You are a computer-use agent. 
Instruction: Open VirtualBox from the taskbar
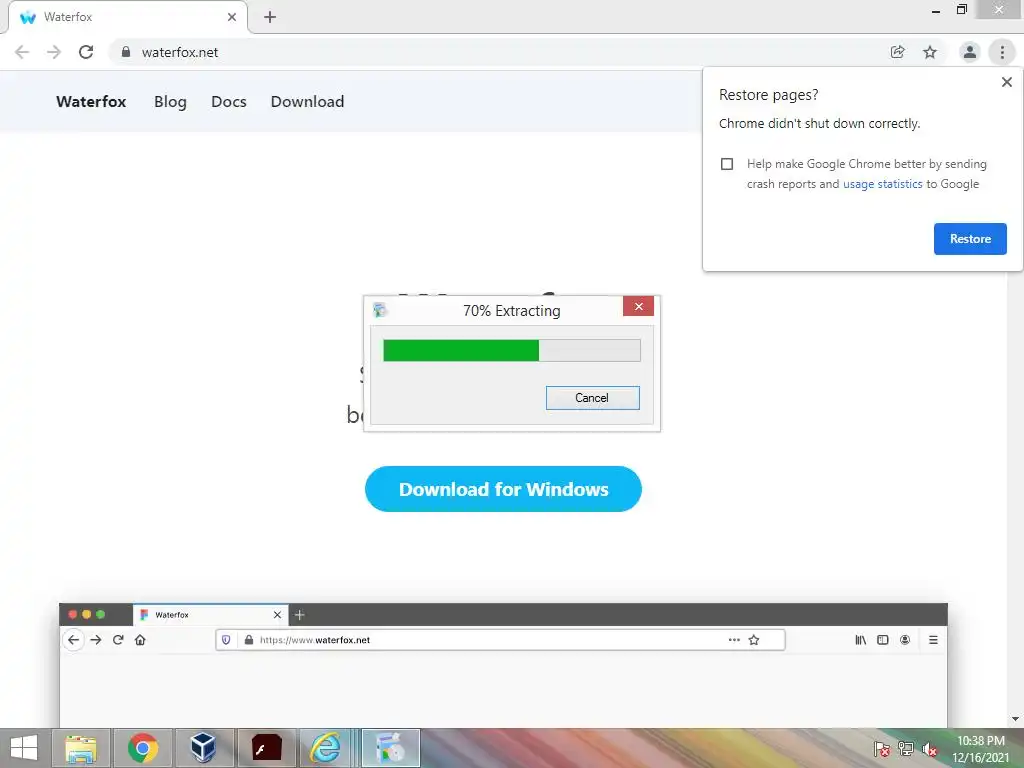pos(204,748)
